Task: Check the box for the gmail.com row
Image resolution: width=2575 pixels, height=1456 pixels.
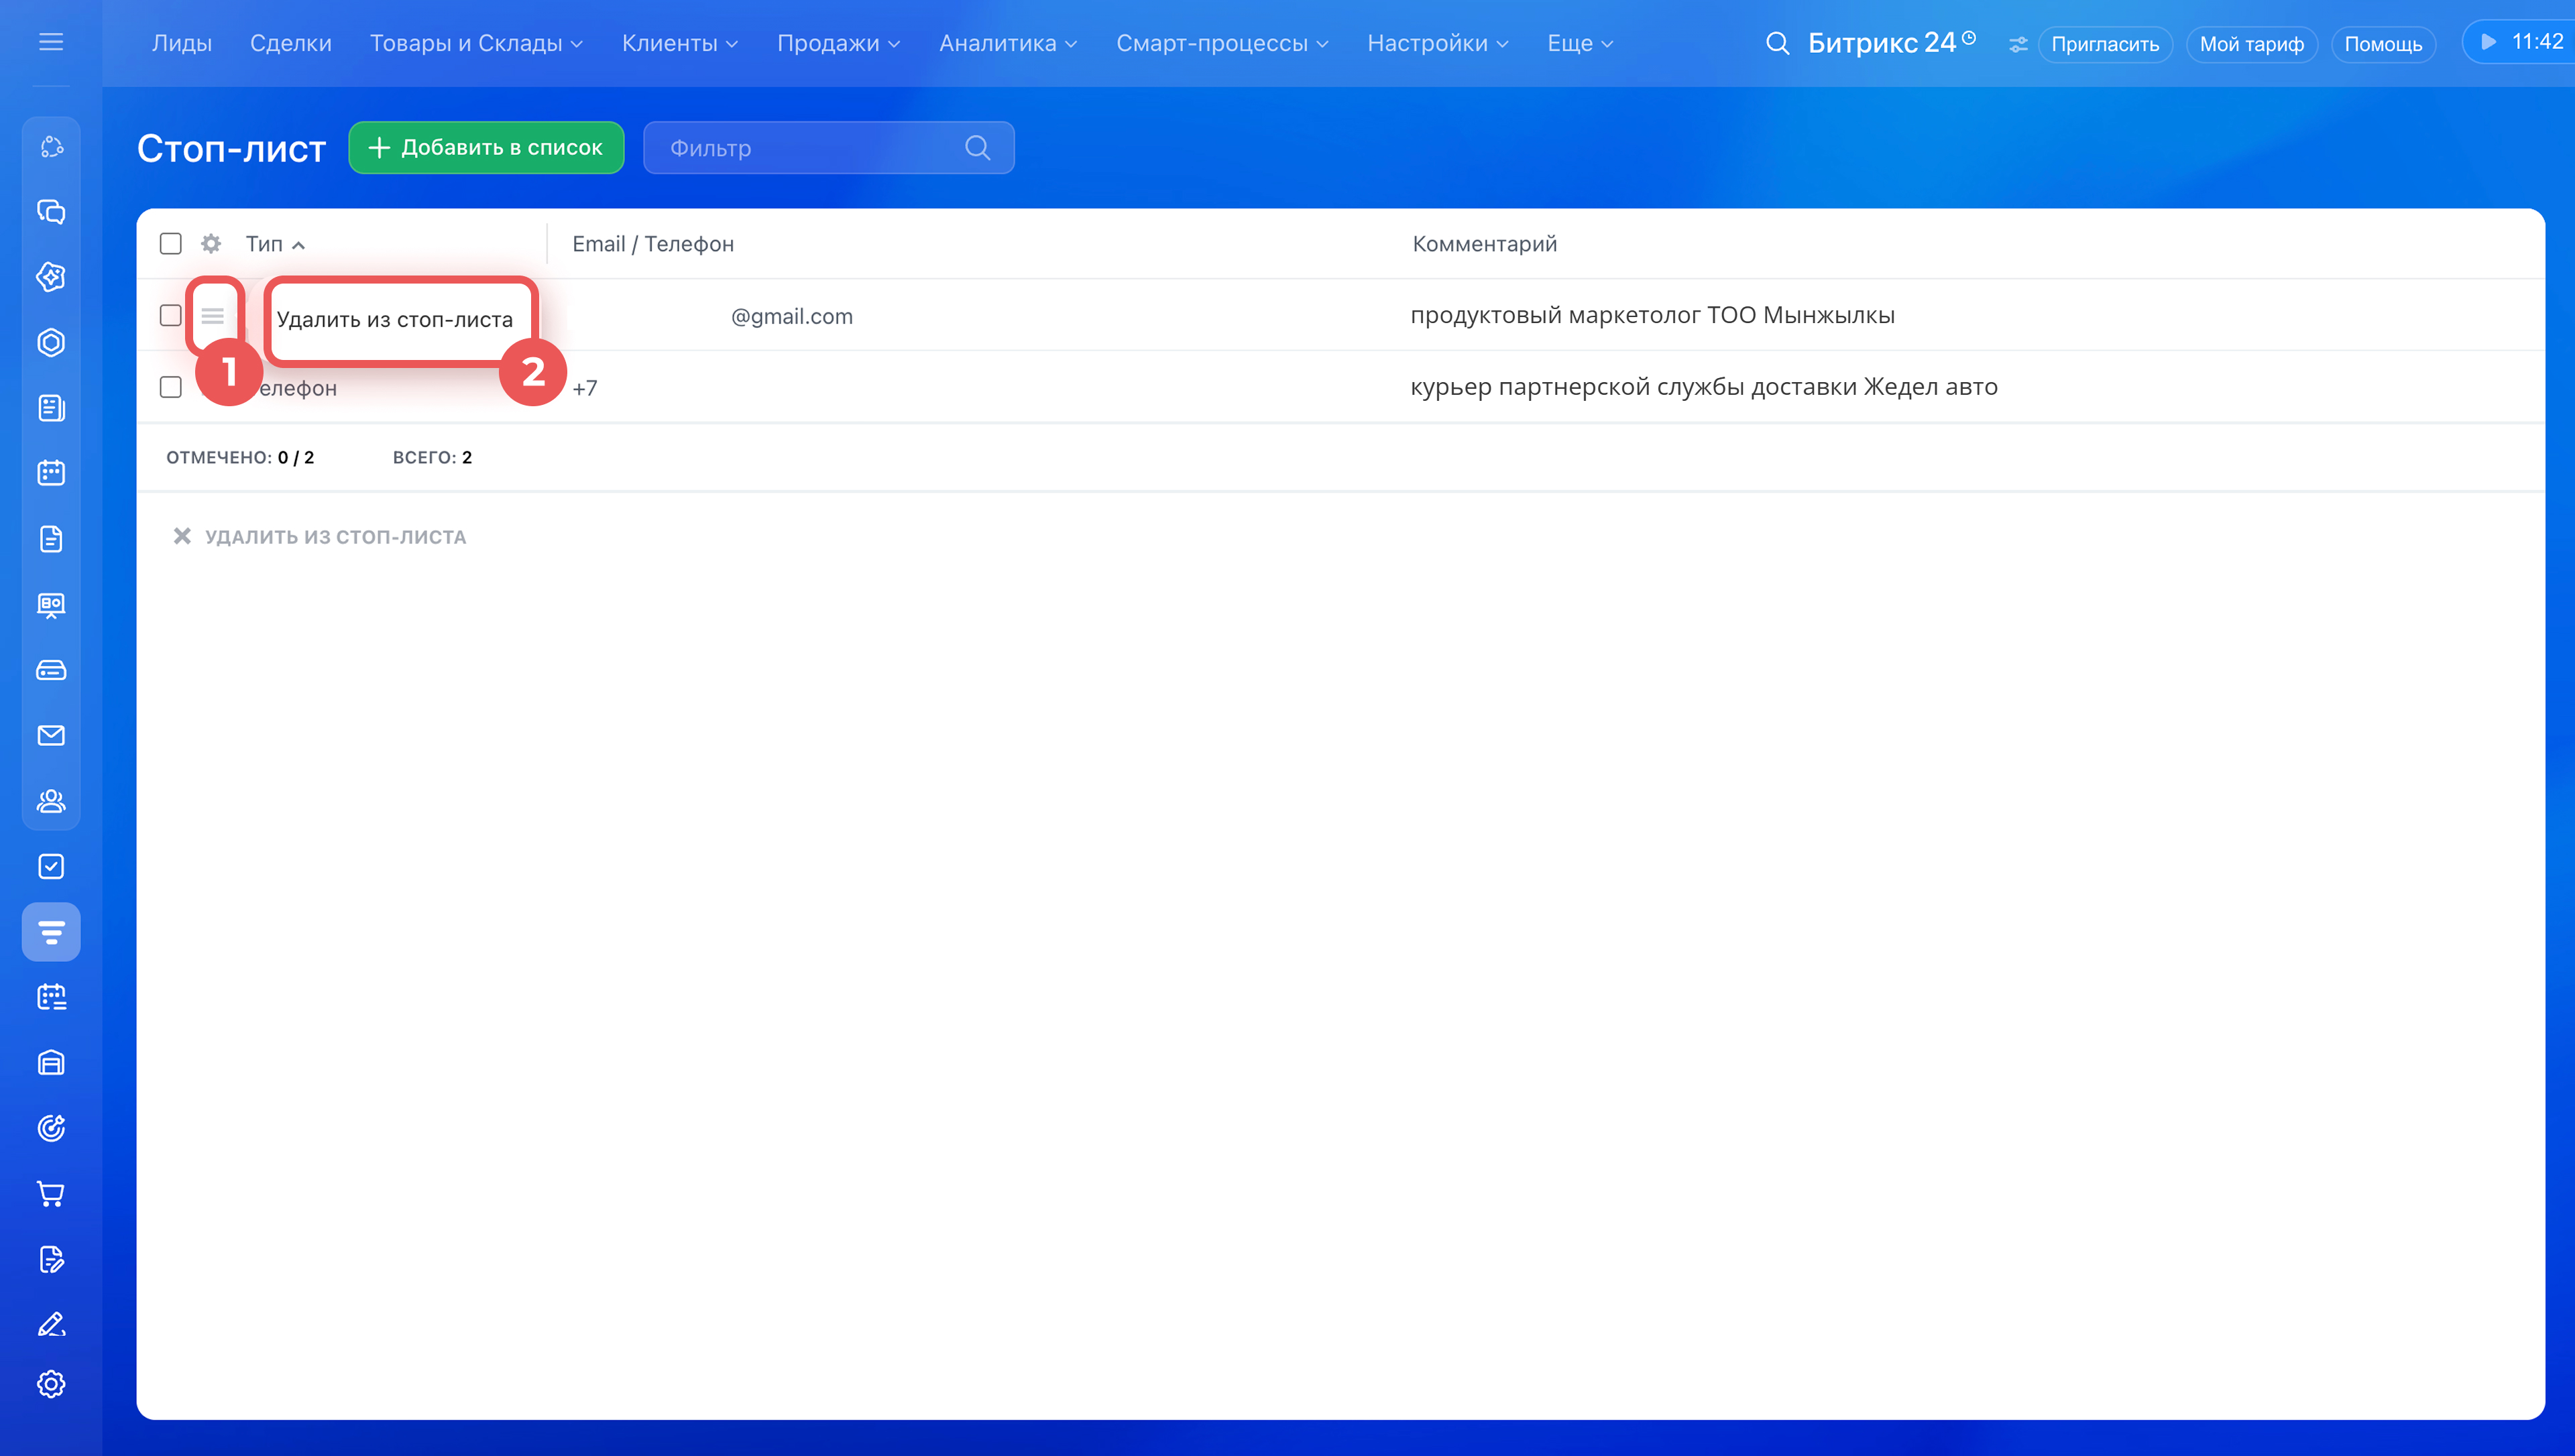Action: coord(171,315)
